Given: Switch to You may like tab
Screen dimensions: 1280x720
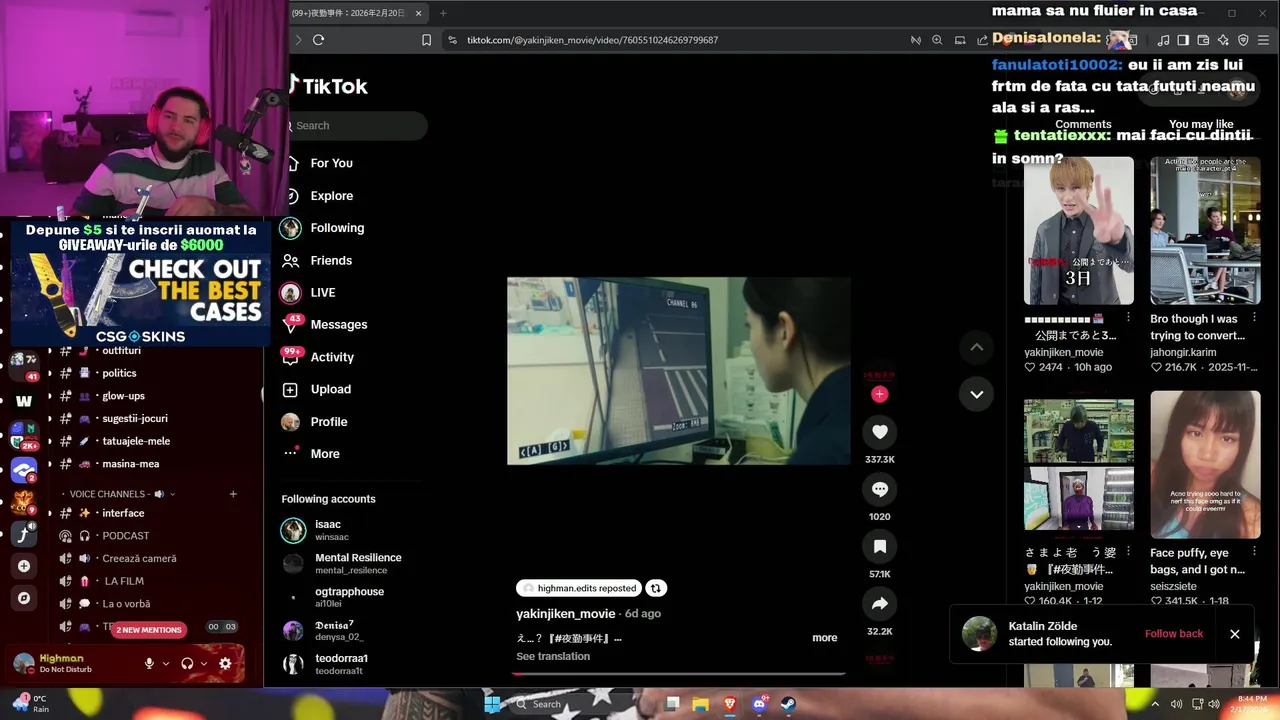Looking at the screenshot, I should coord(1201,125).
